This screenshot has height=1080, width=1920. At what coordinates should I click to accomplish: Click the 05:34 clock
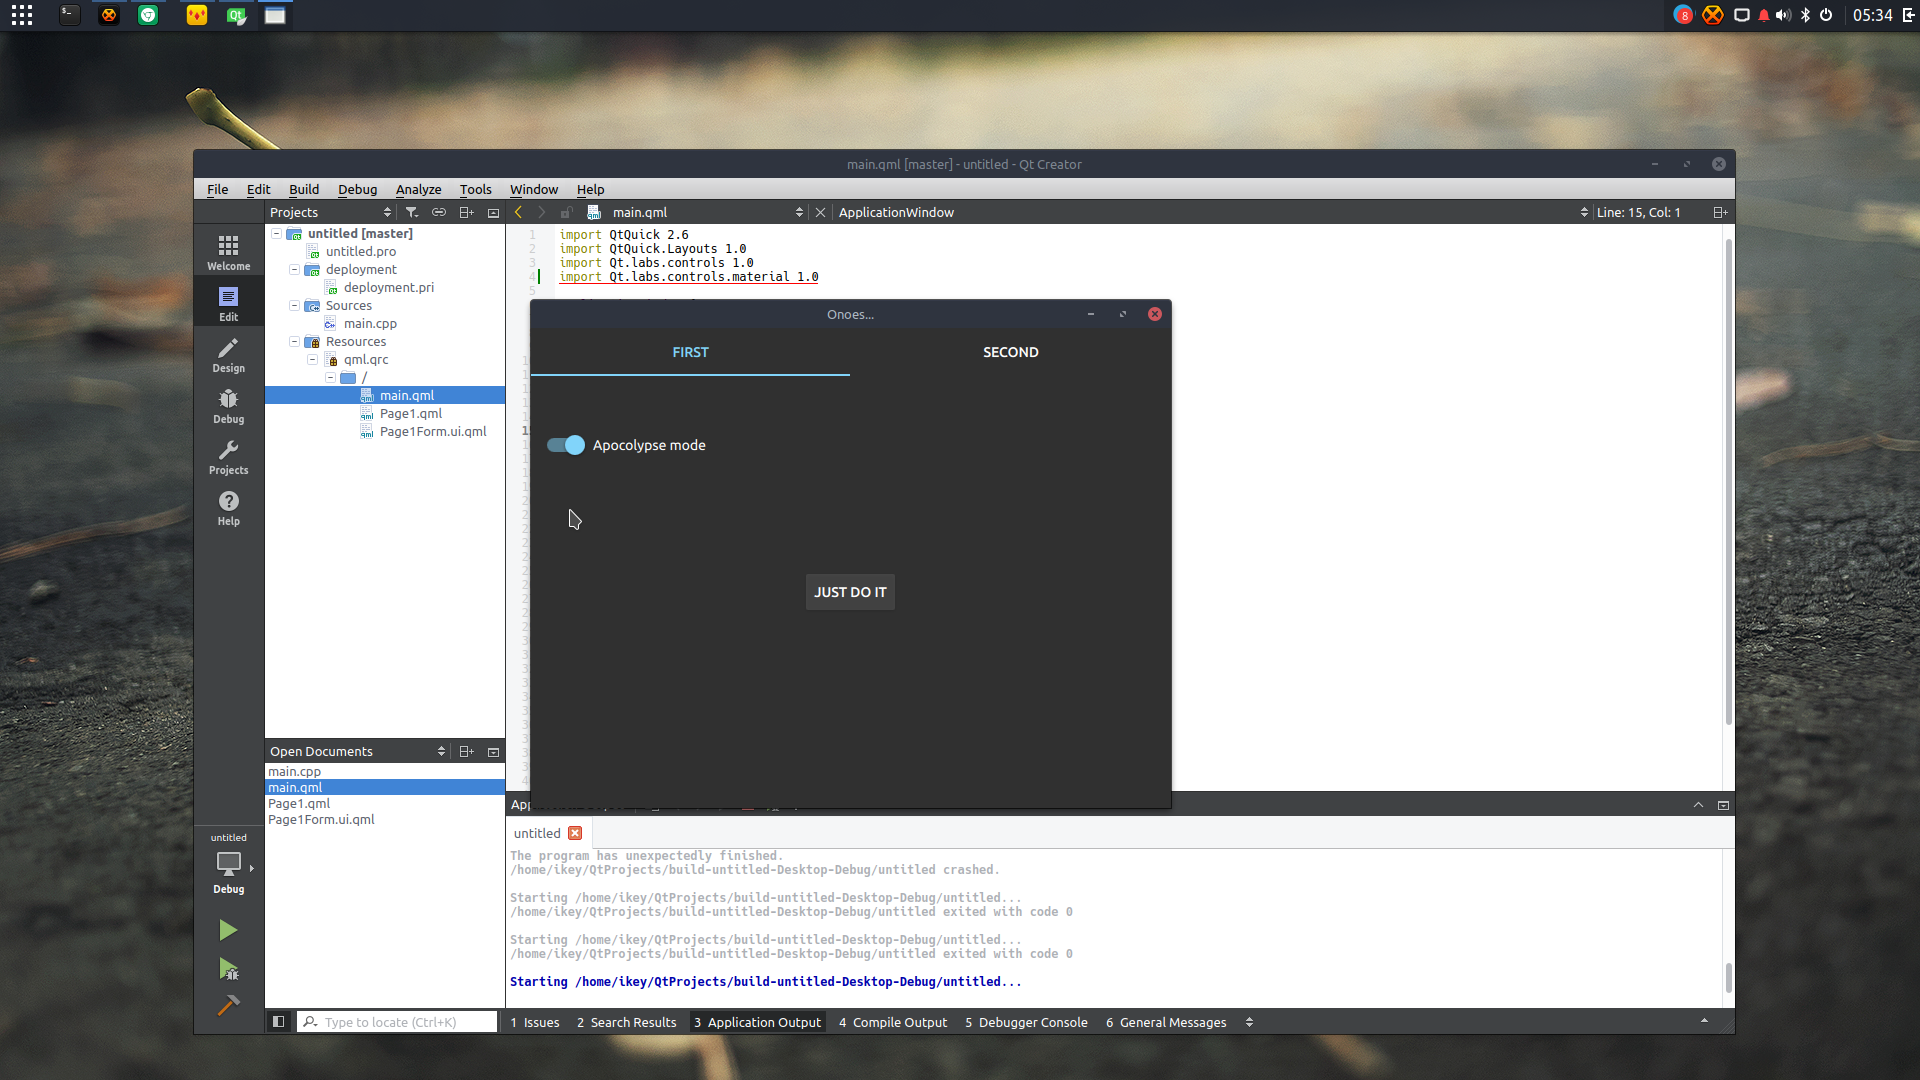(x=1872, y=15)
